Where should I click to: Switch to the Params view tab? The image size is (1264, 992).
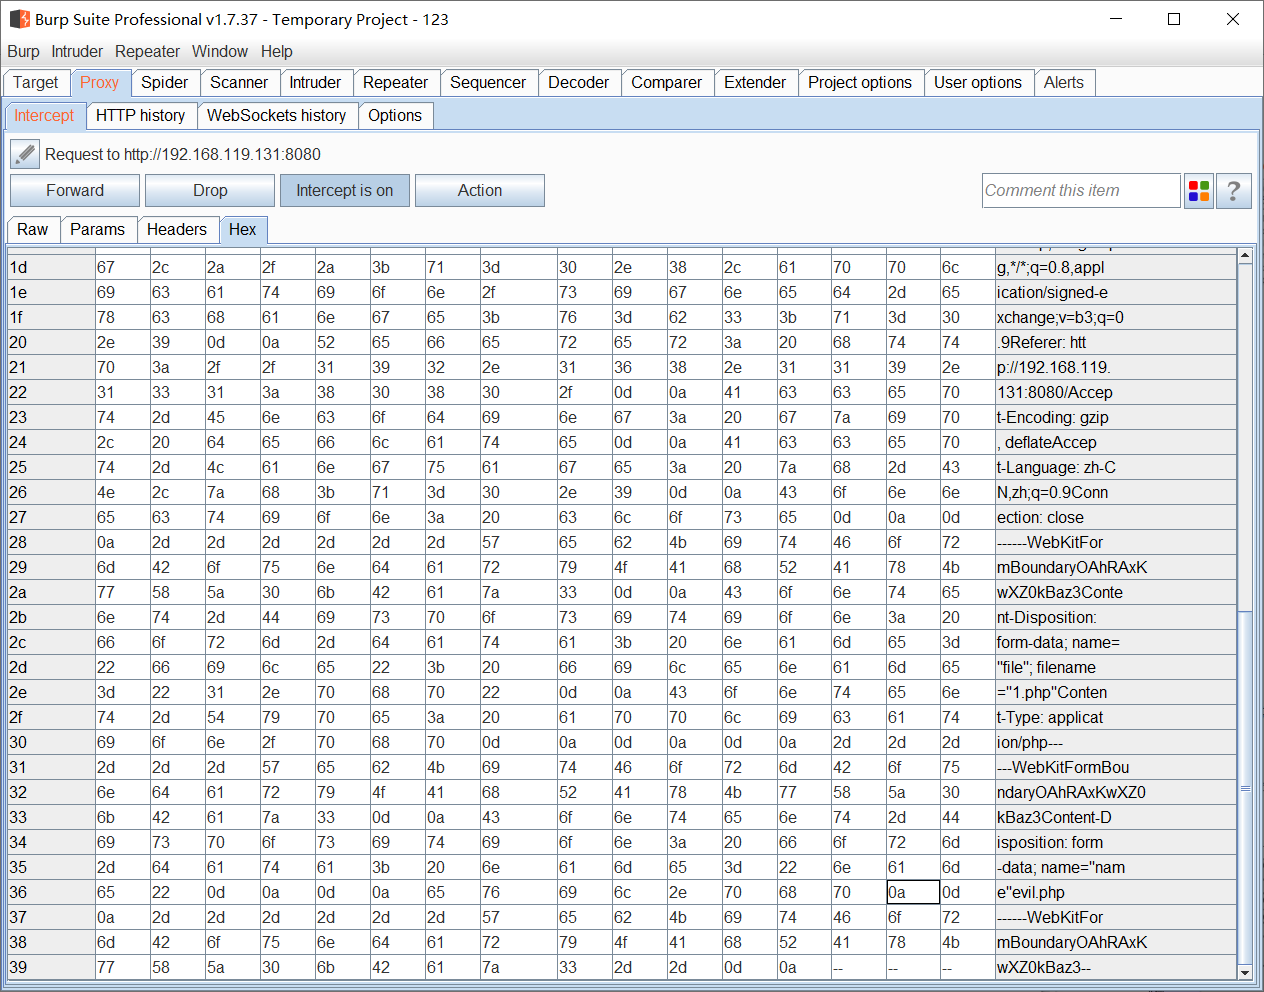(x=98, y=230)
